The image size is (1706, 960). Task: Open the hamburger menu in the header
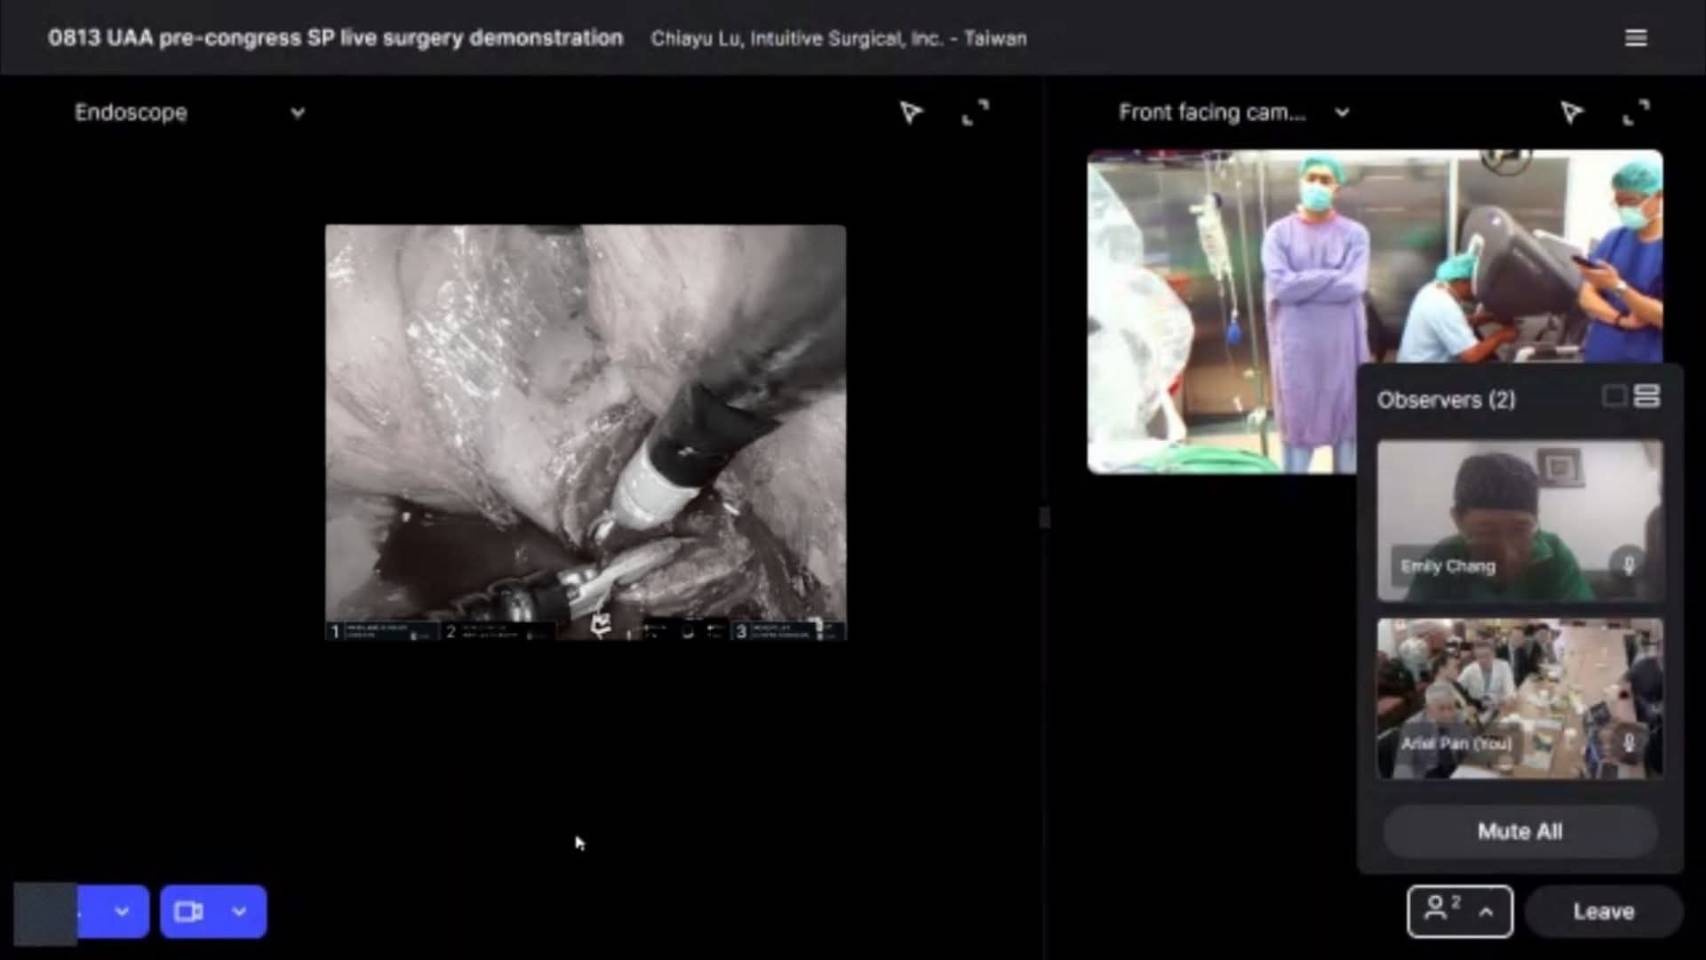(x=1635, y=38)
